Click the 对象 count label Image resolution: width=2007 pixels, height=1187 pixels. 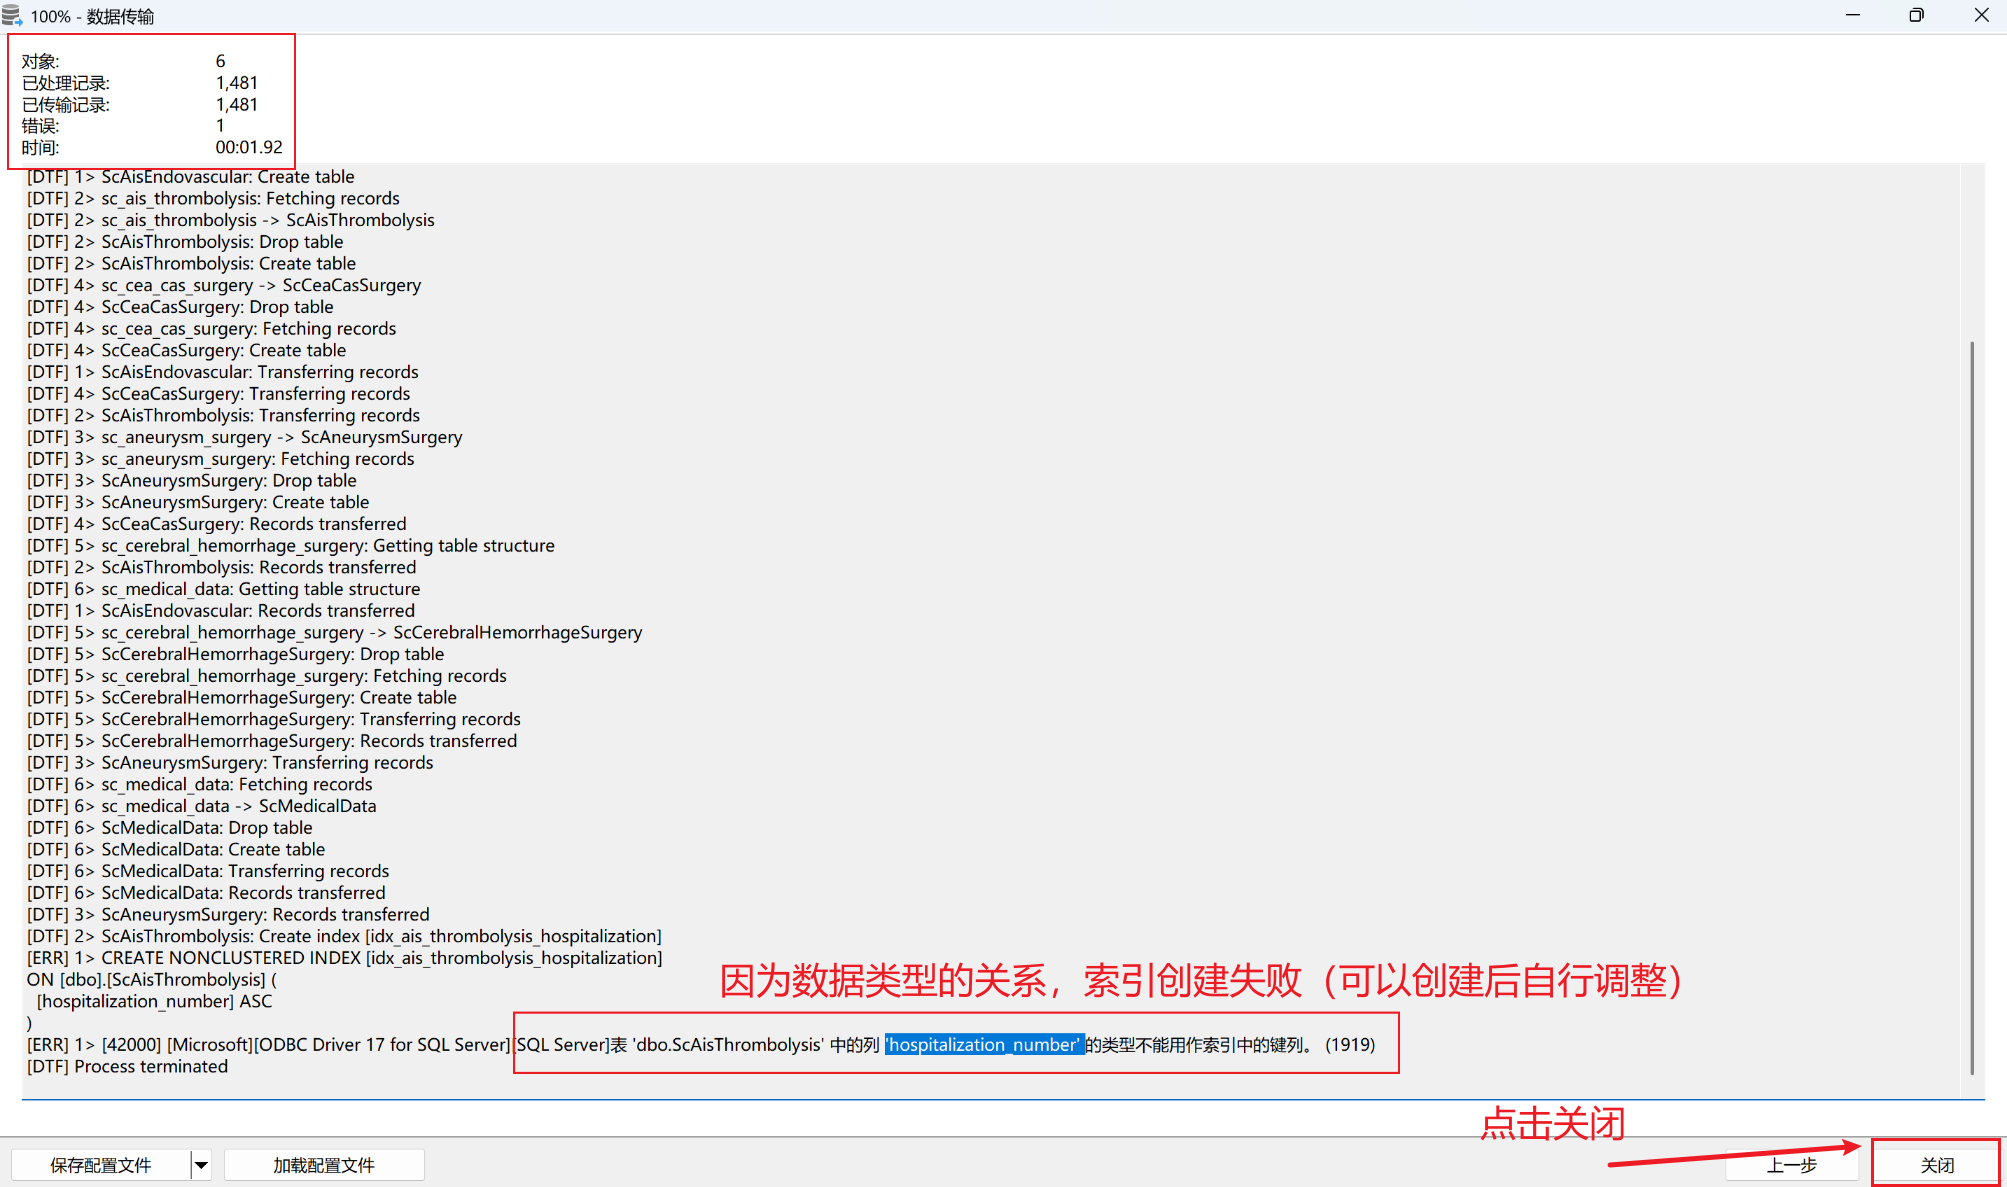pyautogui.click(x=41, y=61)
